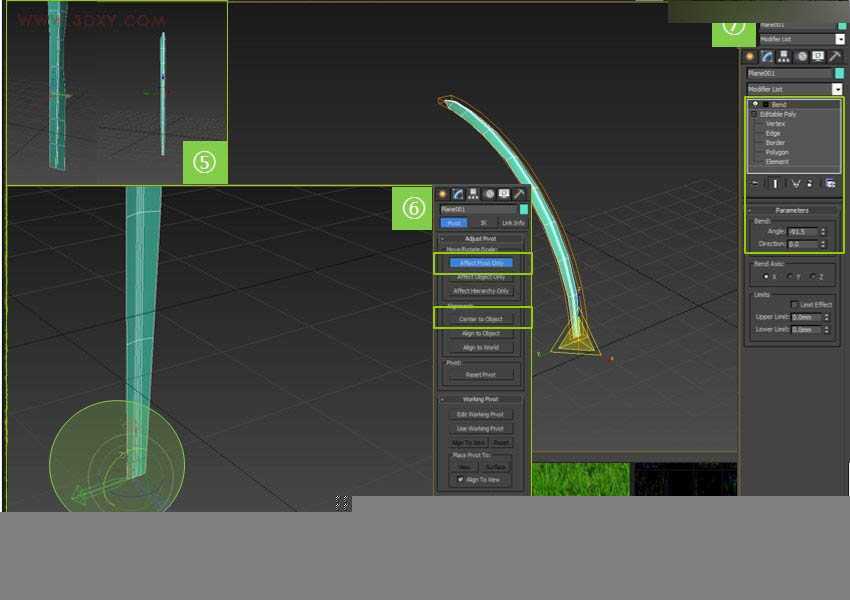Select the Vertex sub-object level

[775, 124]
